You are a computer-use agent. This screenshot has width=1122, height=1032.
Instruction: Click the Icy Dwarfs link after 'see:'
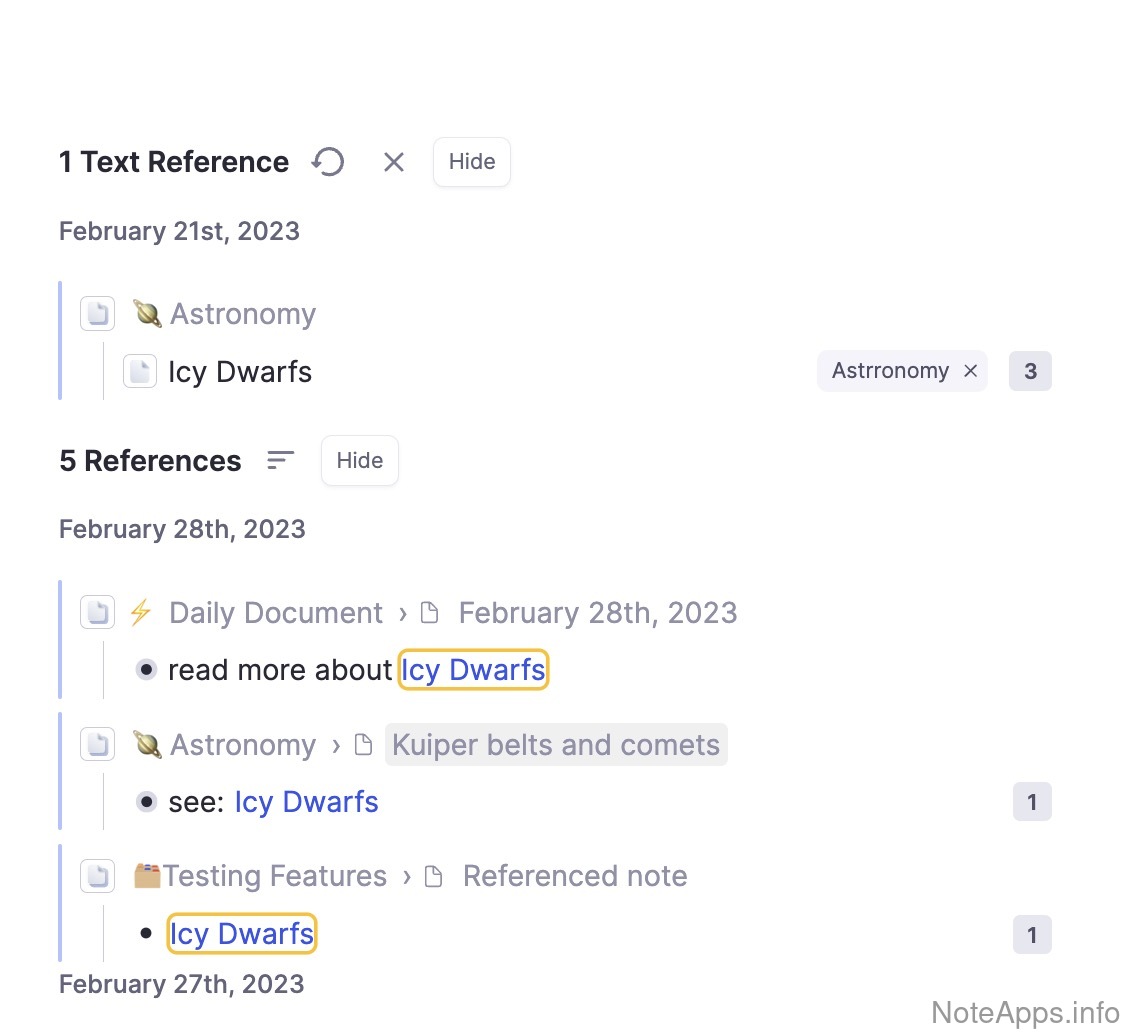(x=306, y=802)
